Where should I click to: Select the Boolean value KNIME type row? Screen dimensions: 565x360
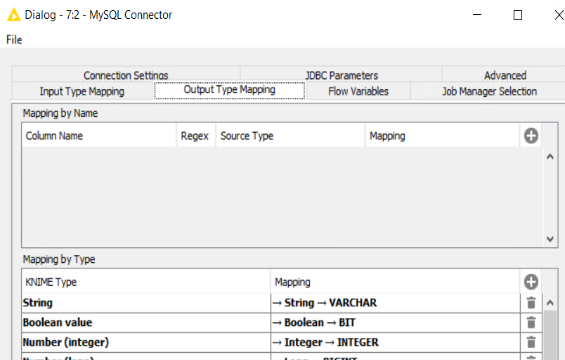pyautogui.click(x=146, y=323)
